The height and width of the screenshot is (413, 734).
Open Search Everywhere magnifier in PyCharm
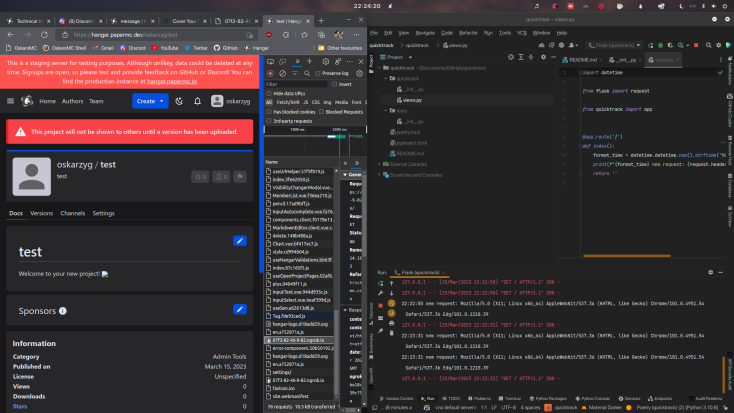coord(708,45)
